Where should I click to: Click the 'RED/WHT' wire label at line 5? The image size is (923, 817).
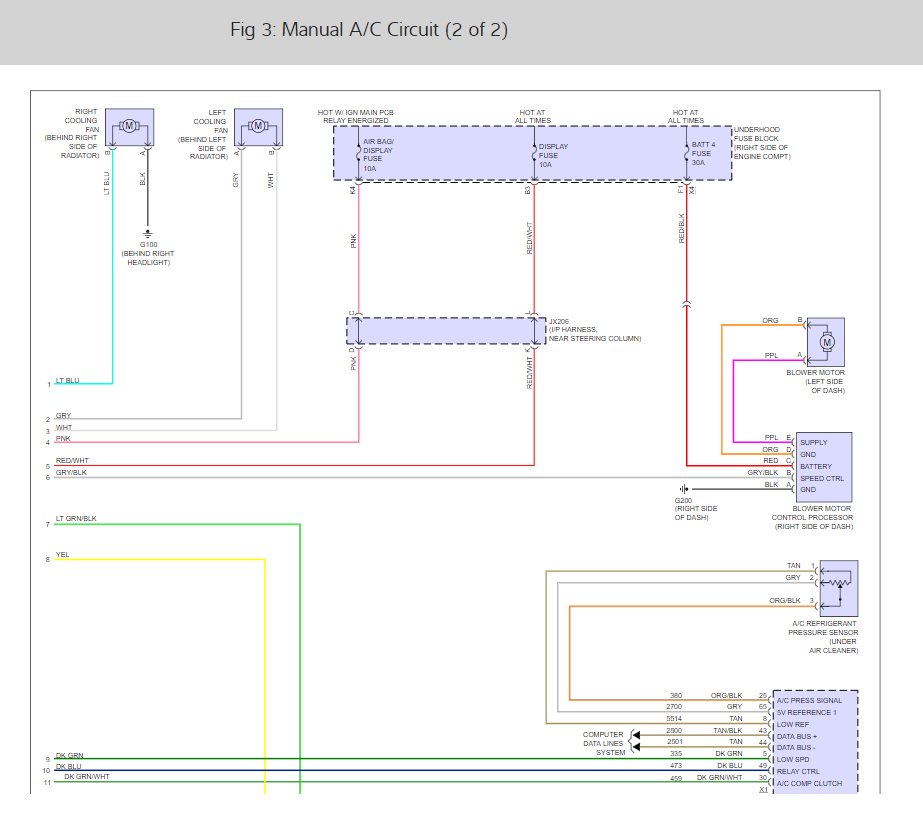click(x=72, y=460)
